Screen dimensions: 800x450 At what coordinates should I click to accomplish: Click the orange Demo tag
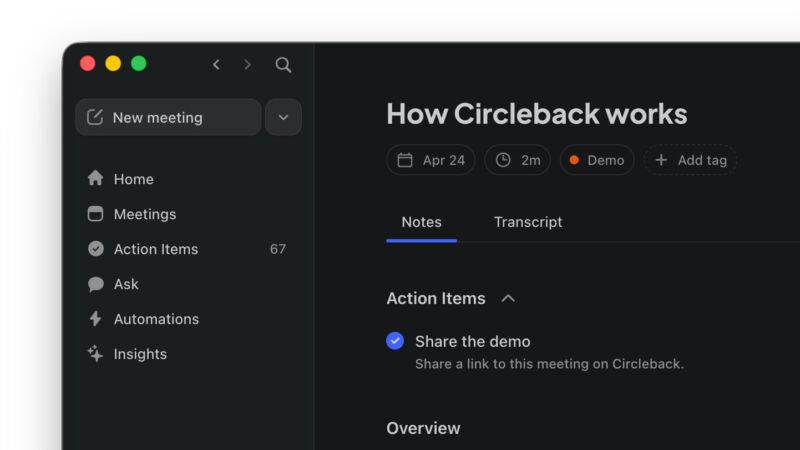coord(597,160)
